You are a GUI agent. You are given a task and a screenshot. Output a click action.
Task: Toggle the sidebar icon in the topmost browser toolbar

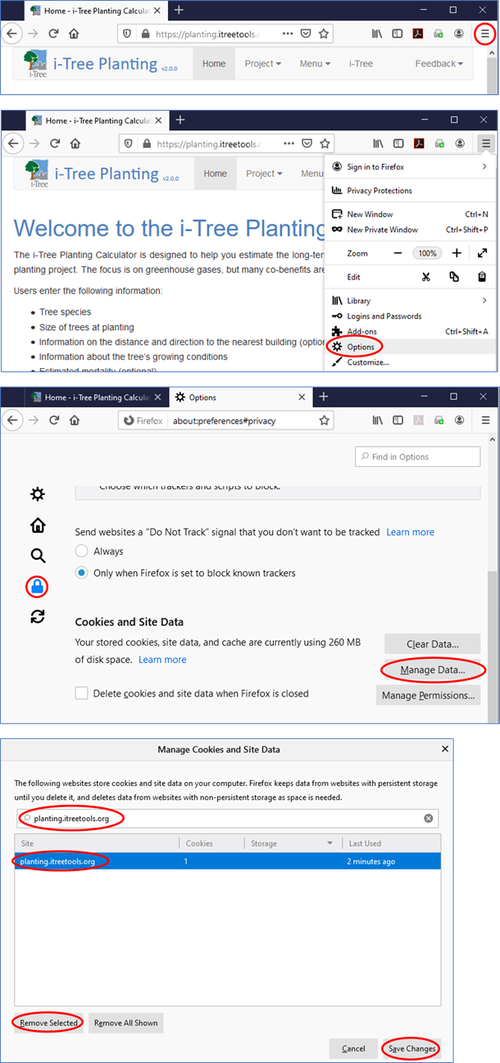coord(398,33)
